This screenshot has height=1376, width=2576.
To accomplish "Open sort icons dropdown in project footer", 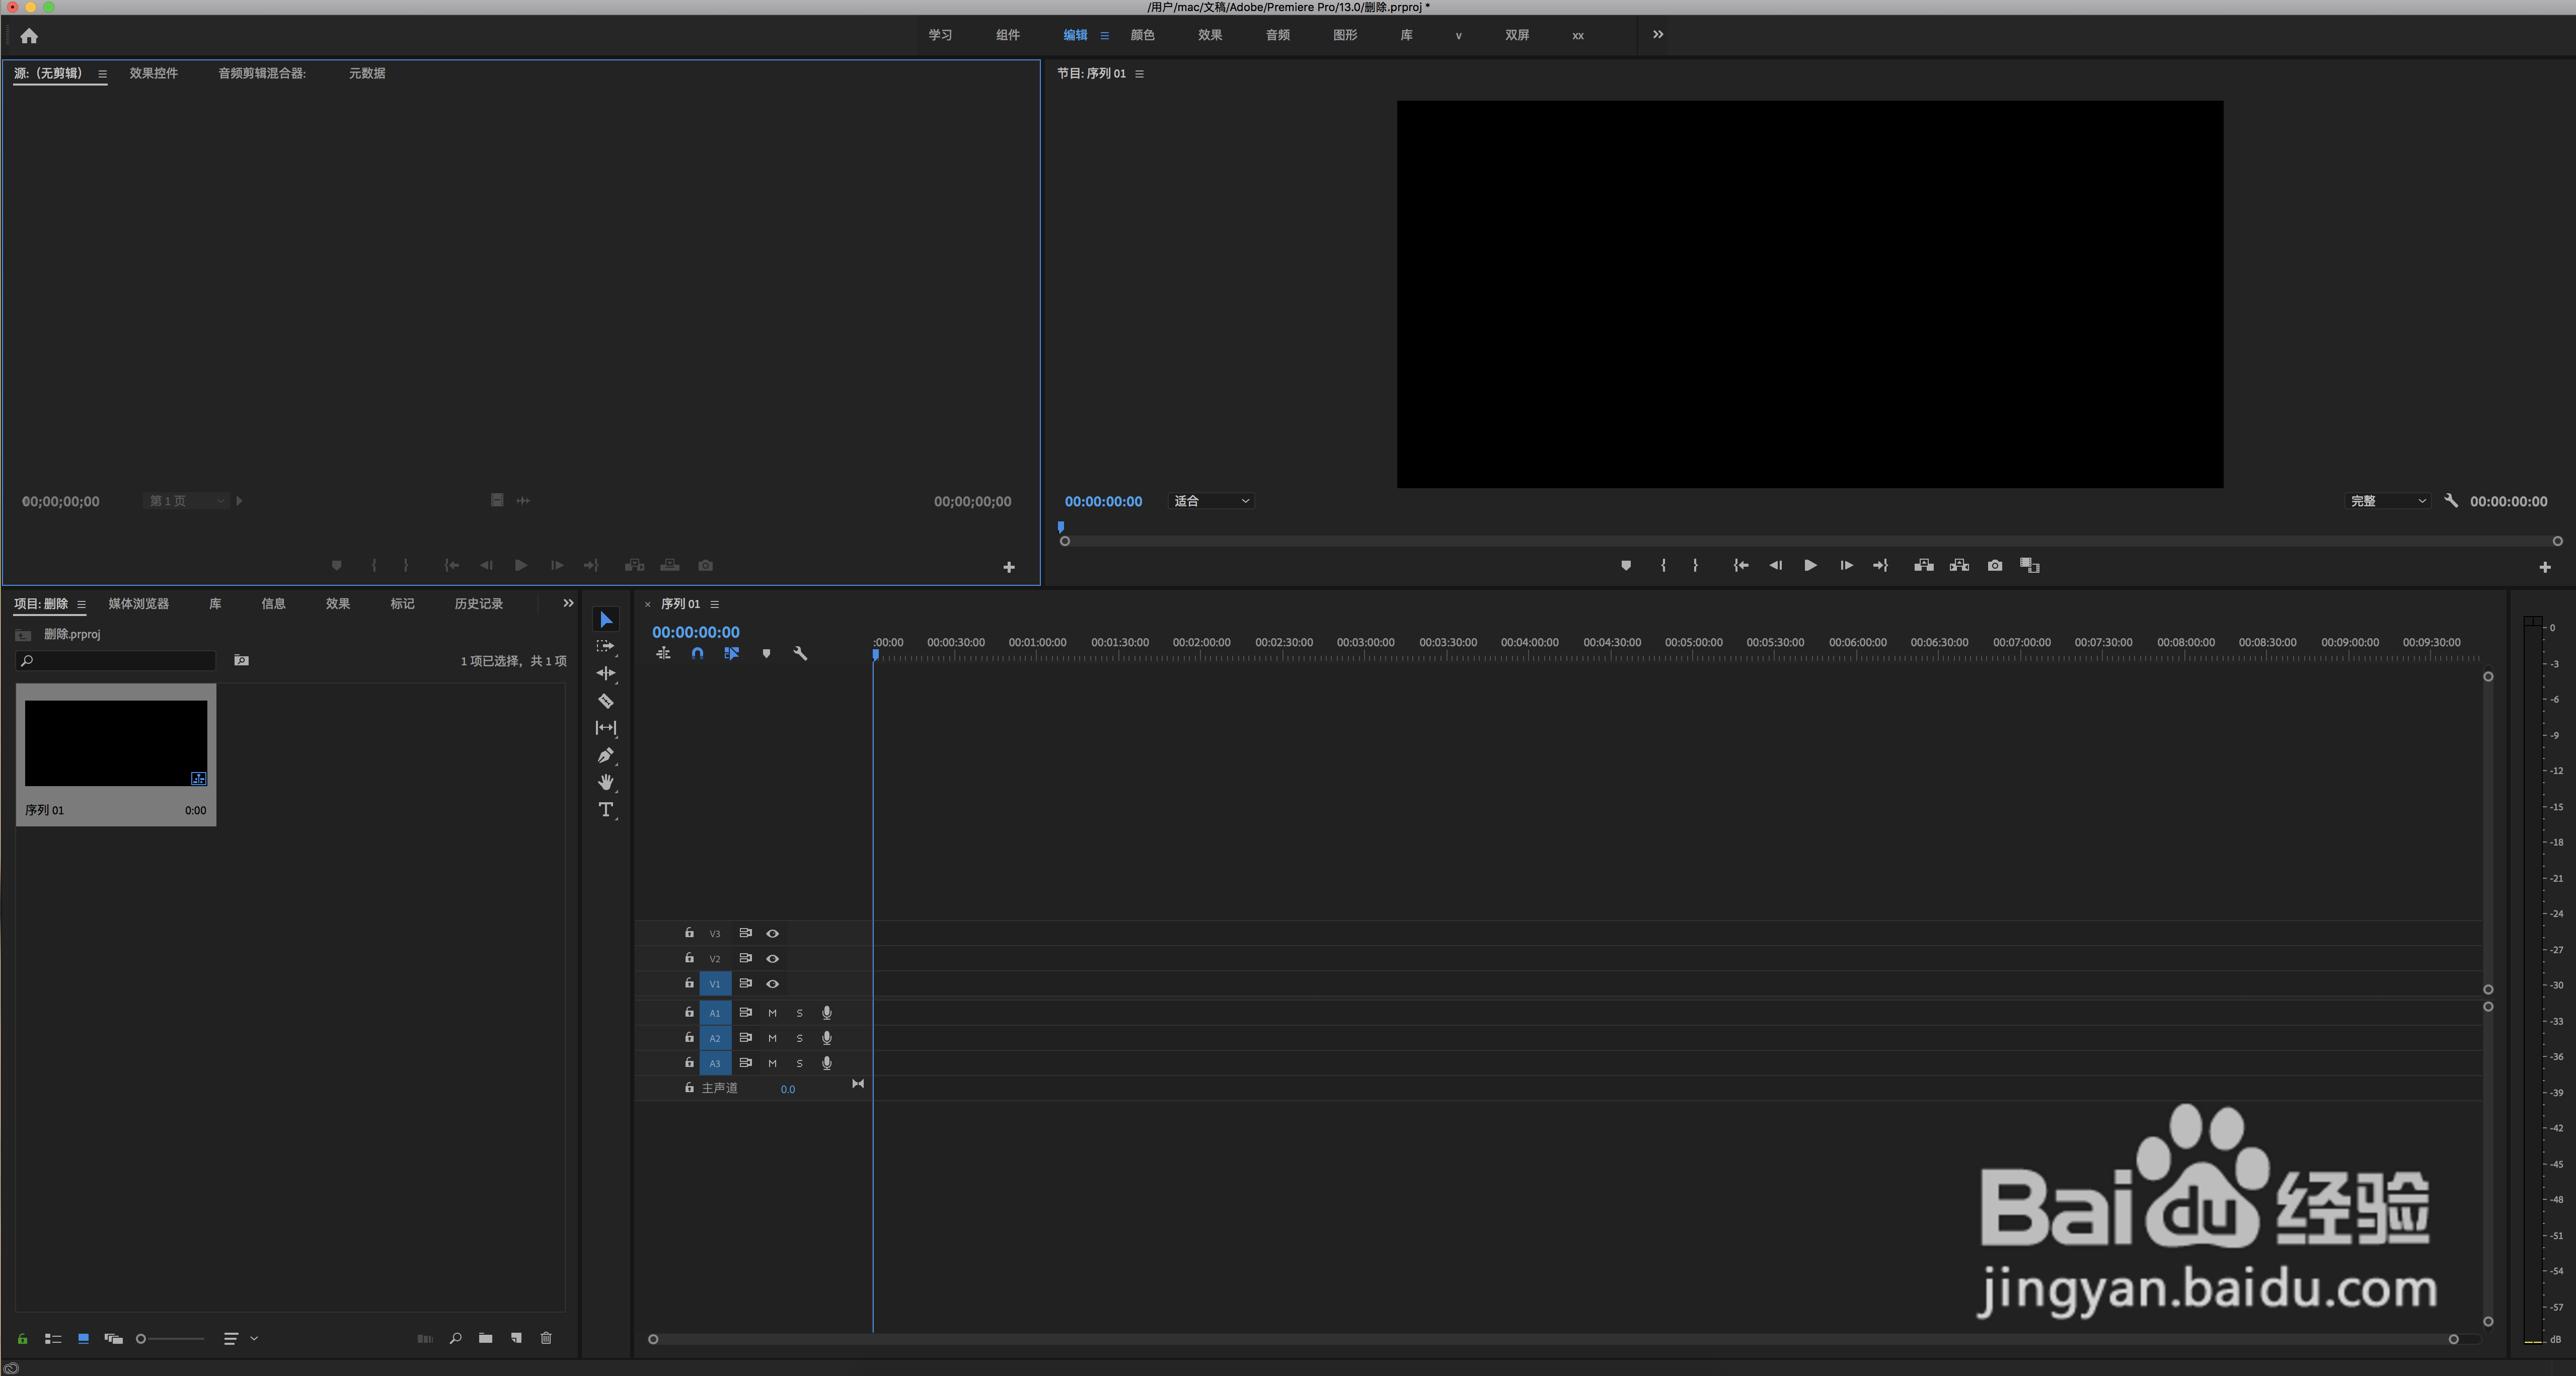I will pyautogui.click(x=239, y=1339).
